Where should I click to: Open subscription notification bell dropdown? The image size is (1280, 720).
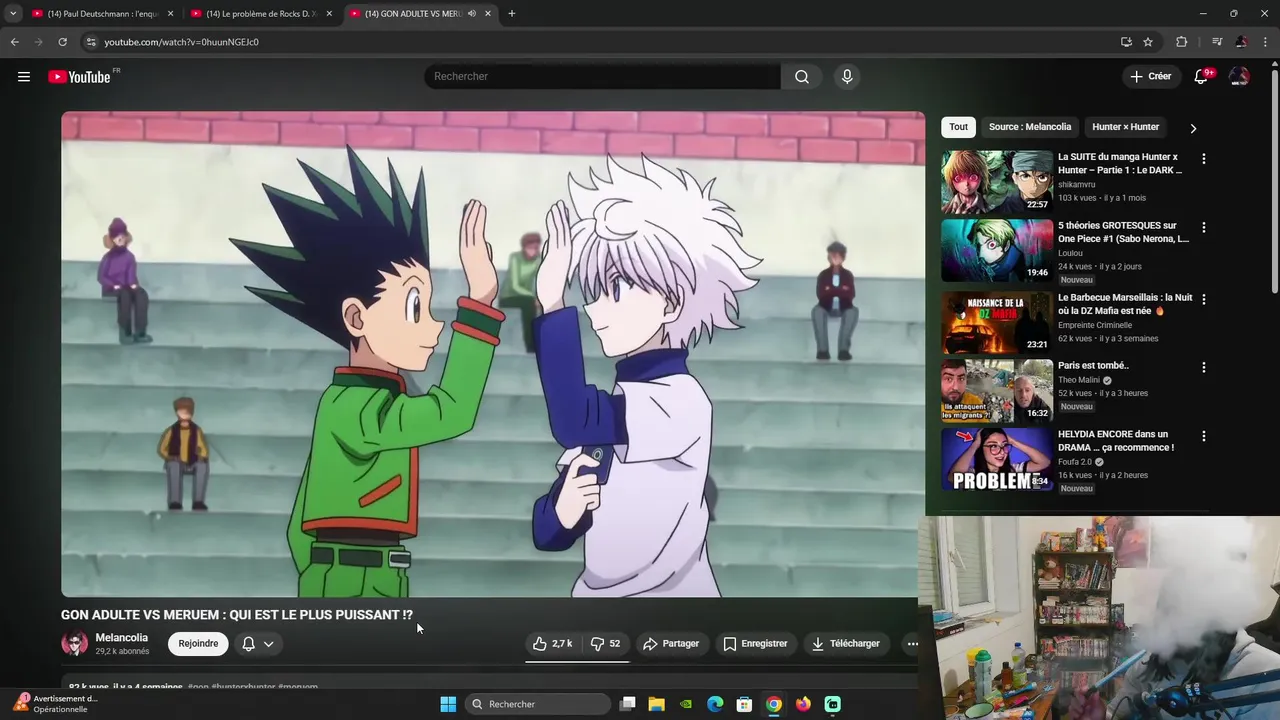click(258, 644)
